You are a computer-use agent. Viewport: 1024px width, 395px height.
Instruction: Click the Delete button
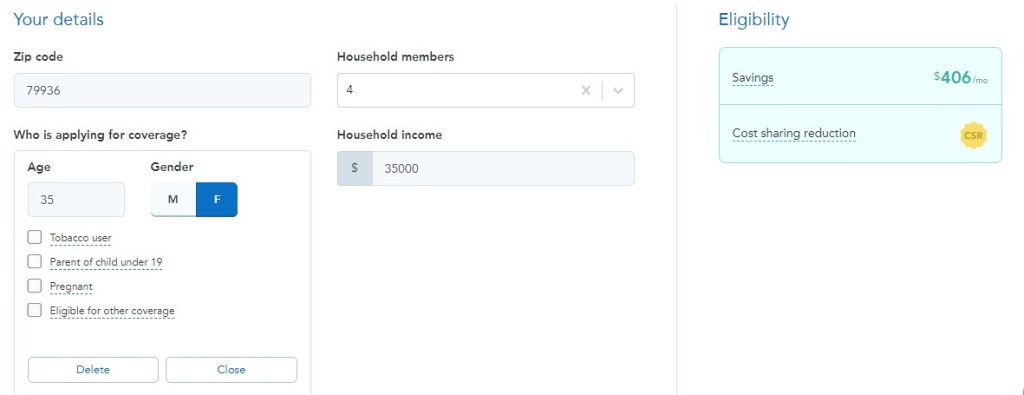click(x=93, y=370)
